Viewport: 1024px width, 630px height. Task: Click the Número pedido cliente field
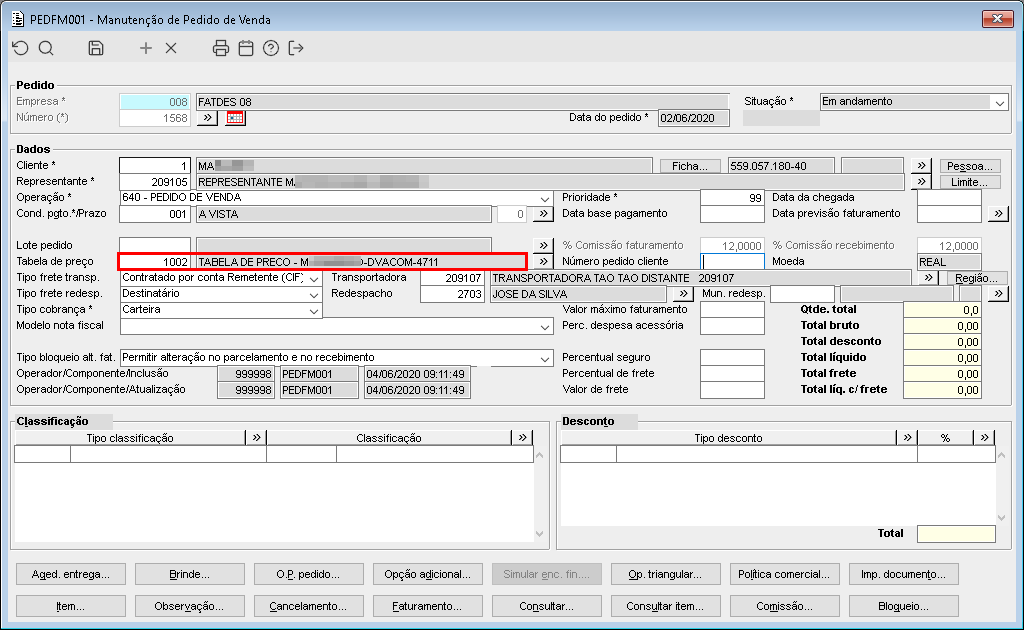point(732,262)
